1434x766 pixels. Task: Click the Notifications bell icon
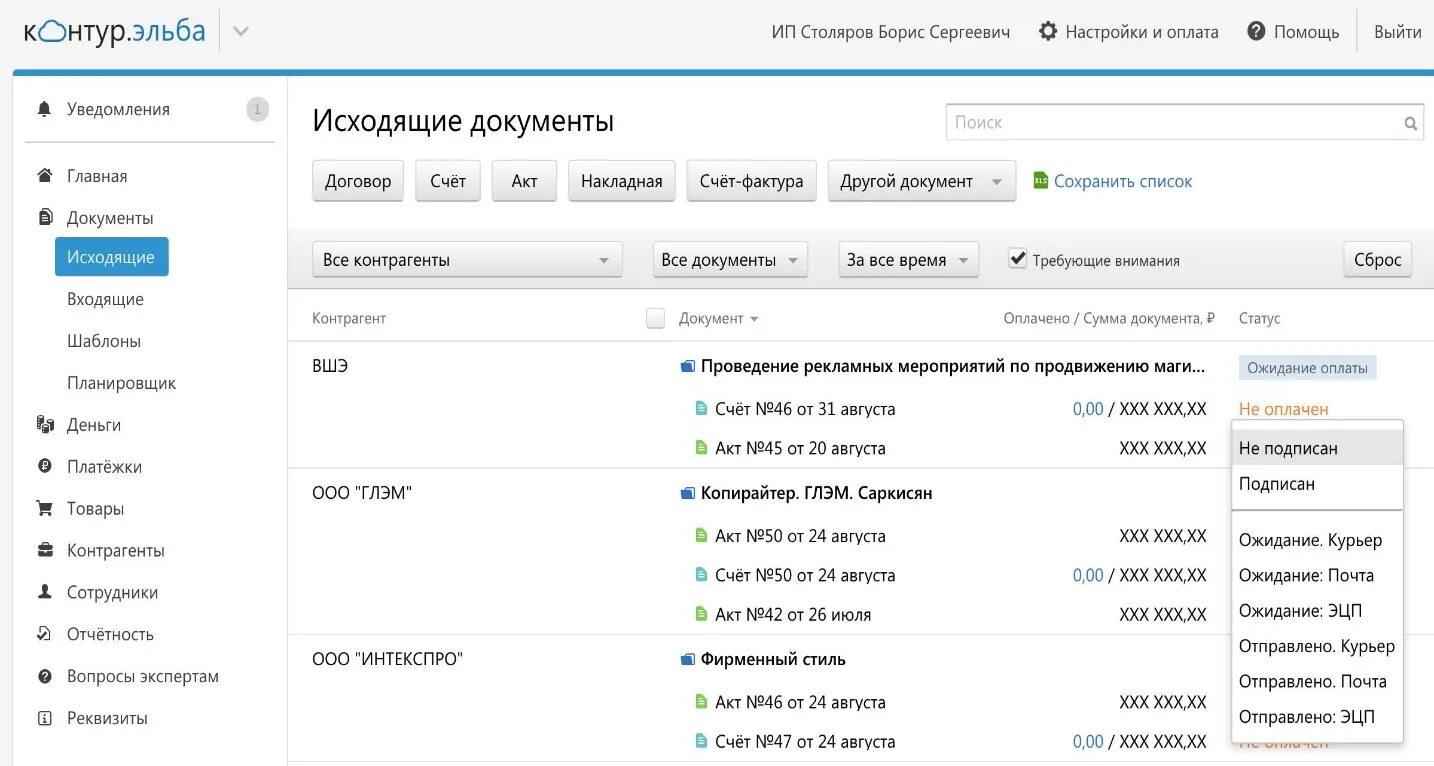(44, 109)
